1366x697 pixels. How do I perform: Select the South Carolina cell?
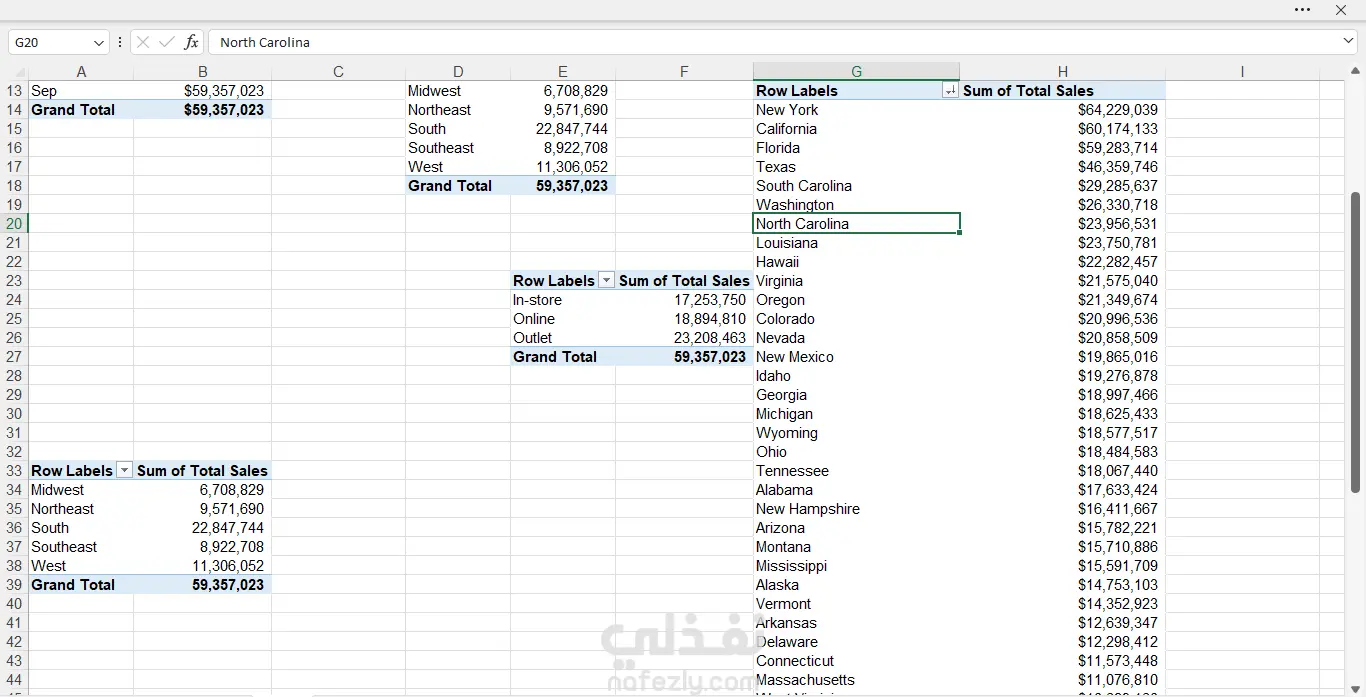[856, 186]
